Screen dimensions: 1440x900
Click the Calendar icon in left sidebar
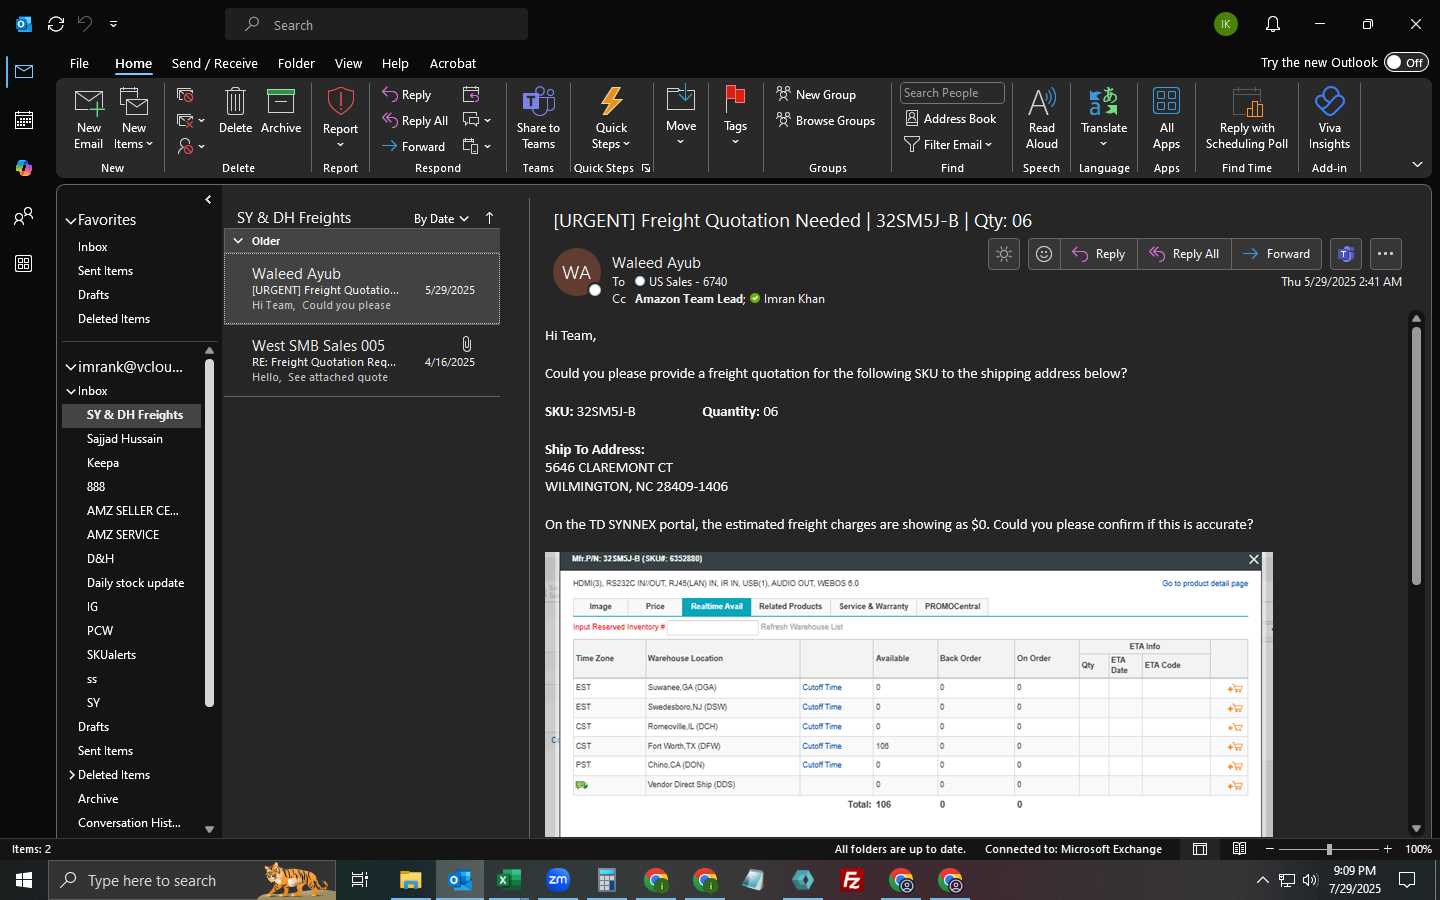[x=24, y=120]
